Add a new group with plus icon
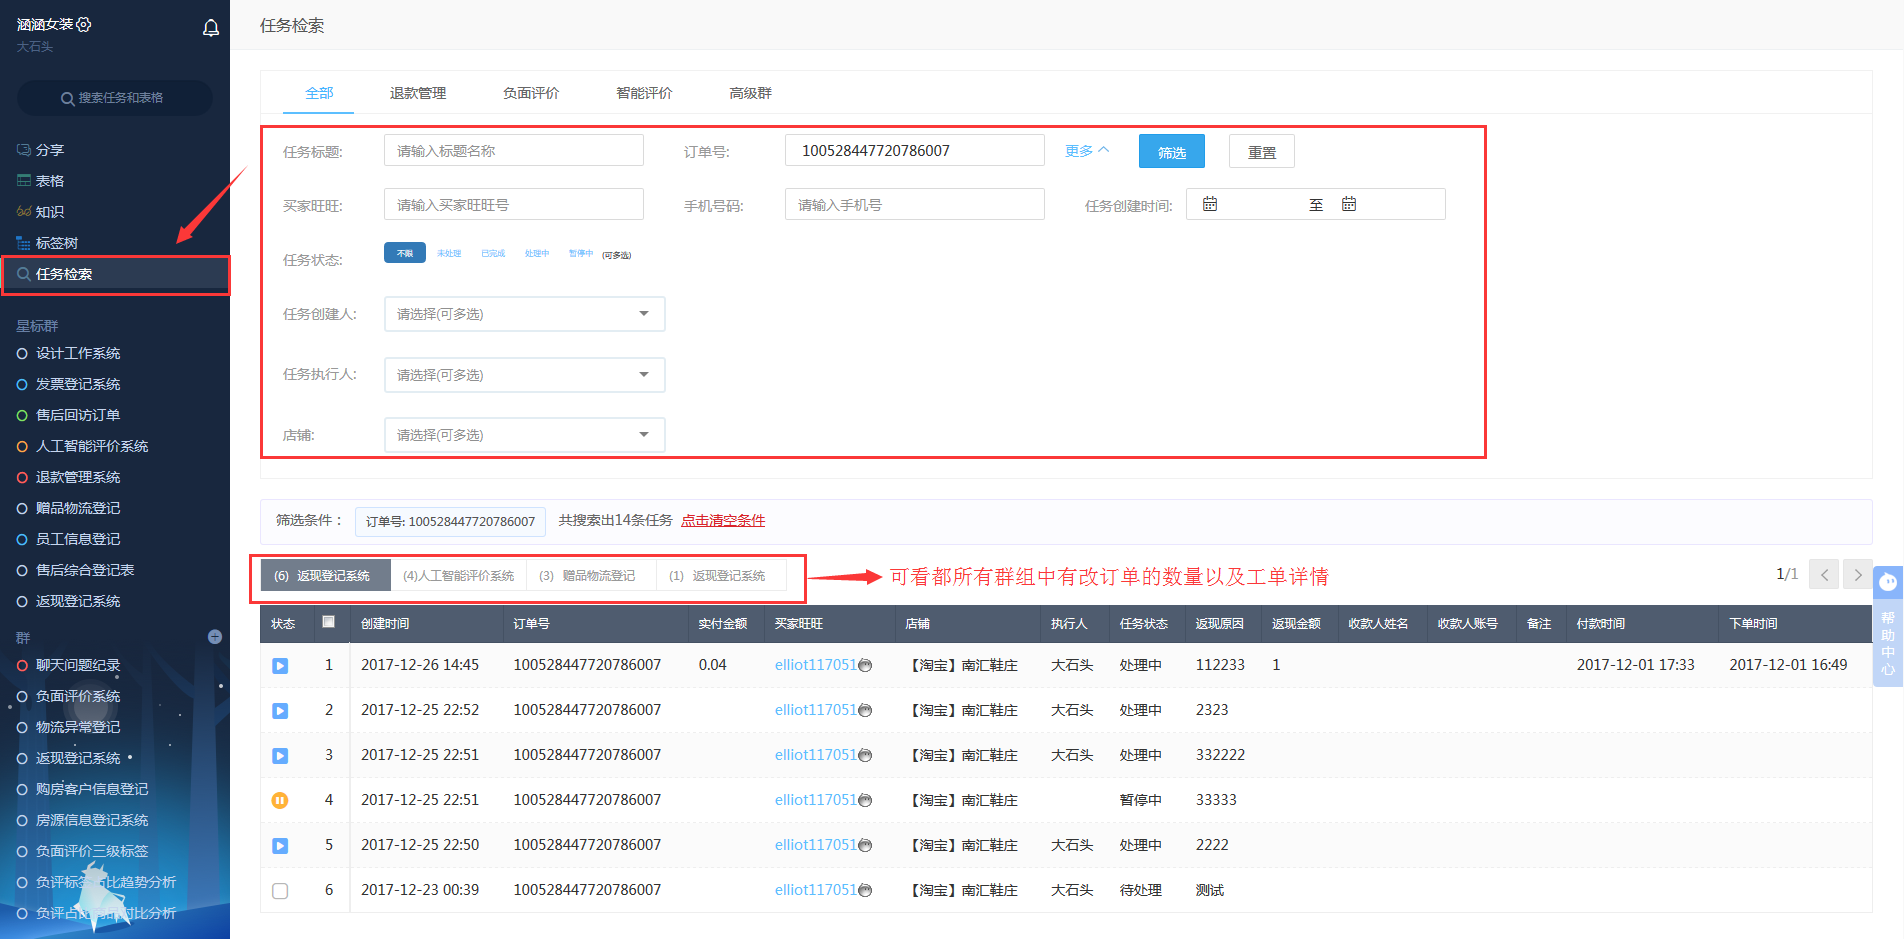This screenshot has height=939, width=1904. point(215,637)
